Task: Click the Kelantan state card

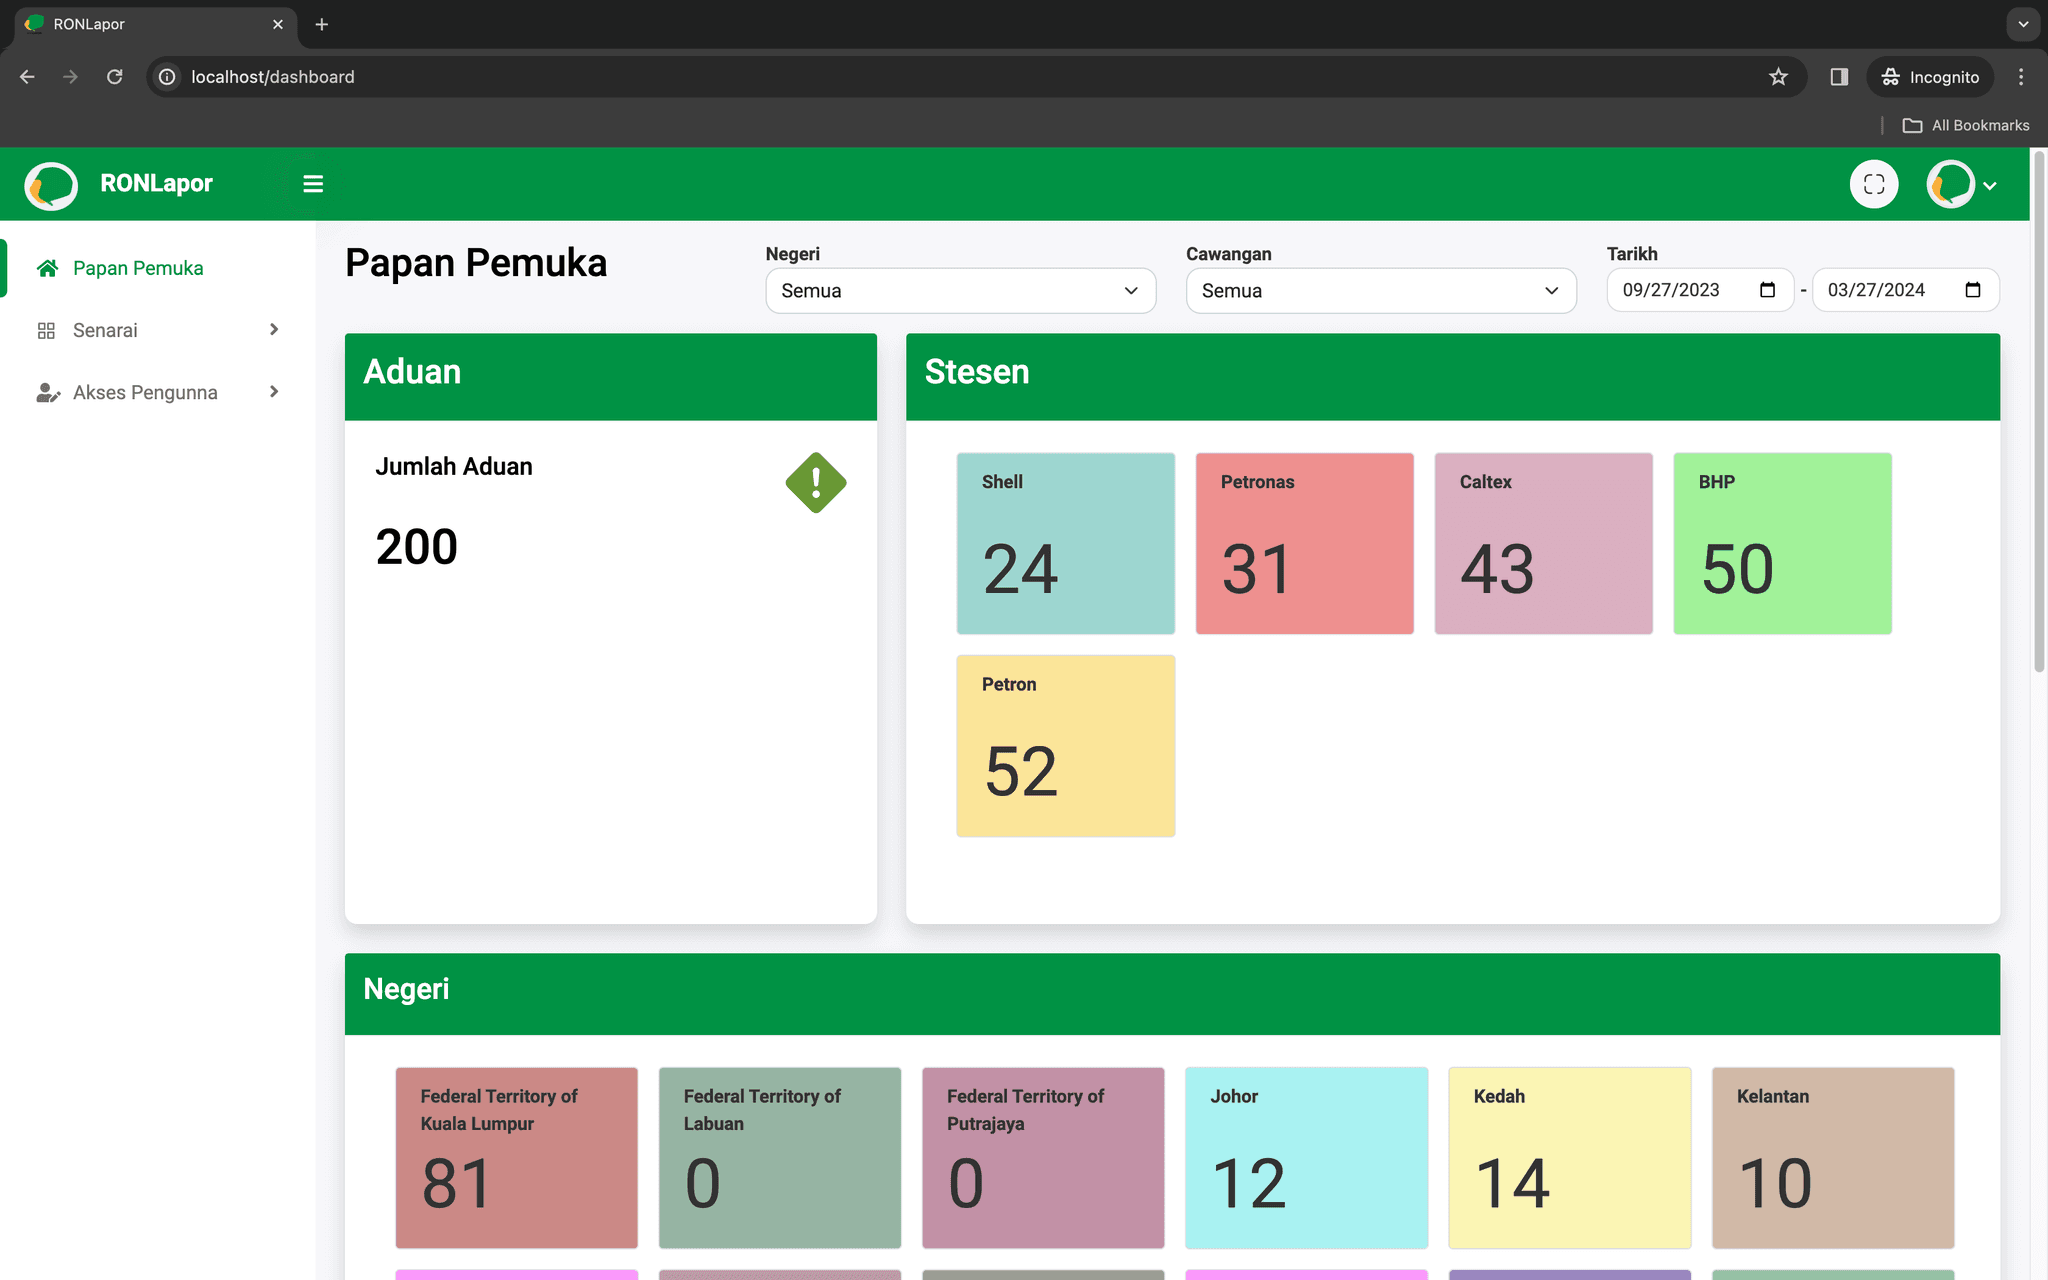Action: click(1833, 1158)
